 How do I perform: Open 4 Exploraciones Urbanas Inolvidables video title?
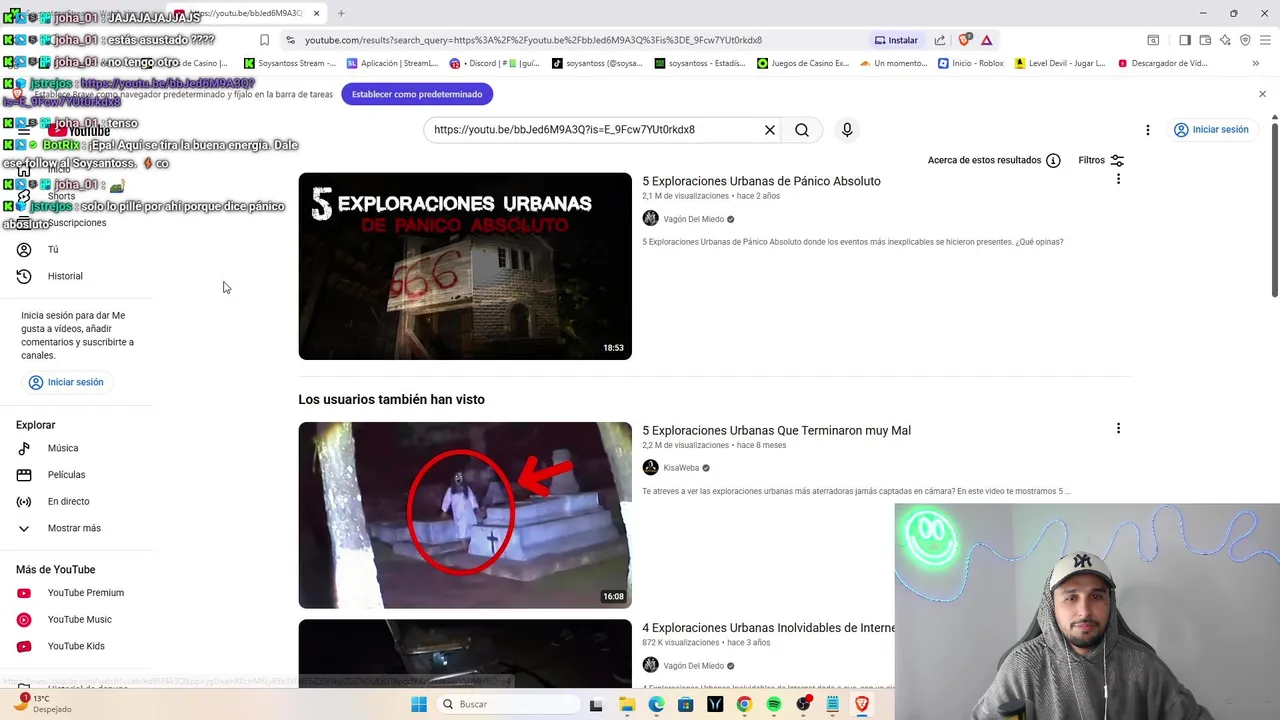coord(768,628)
